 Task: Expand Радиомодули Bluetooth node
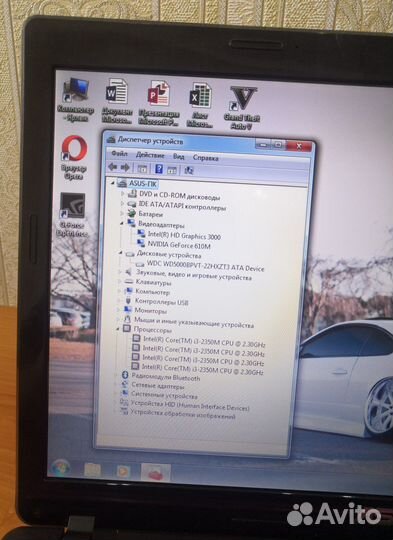coord(116,375)
